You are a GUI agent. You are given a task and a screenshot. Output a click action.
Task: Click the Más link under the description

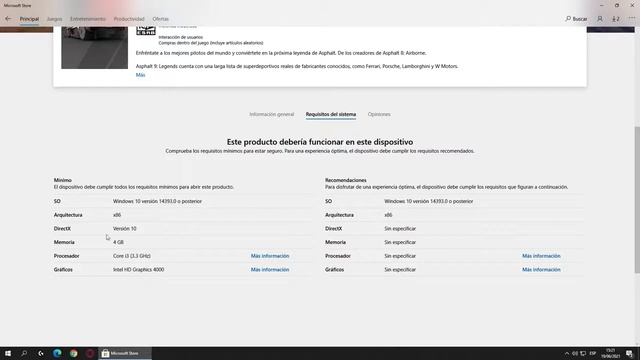(140, 75)
